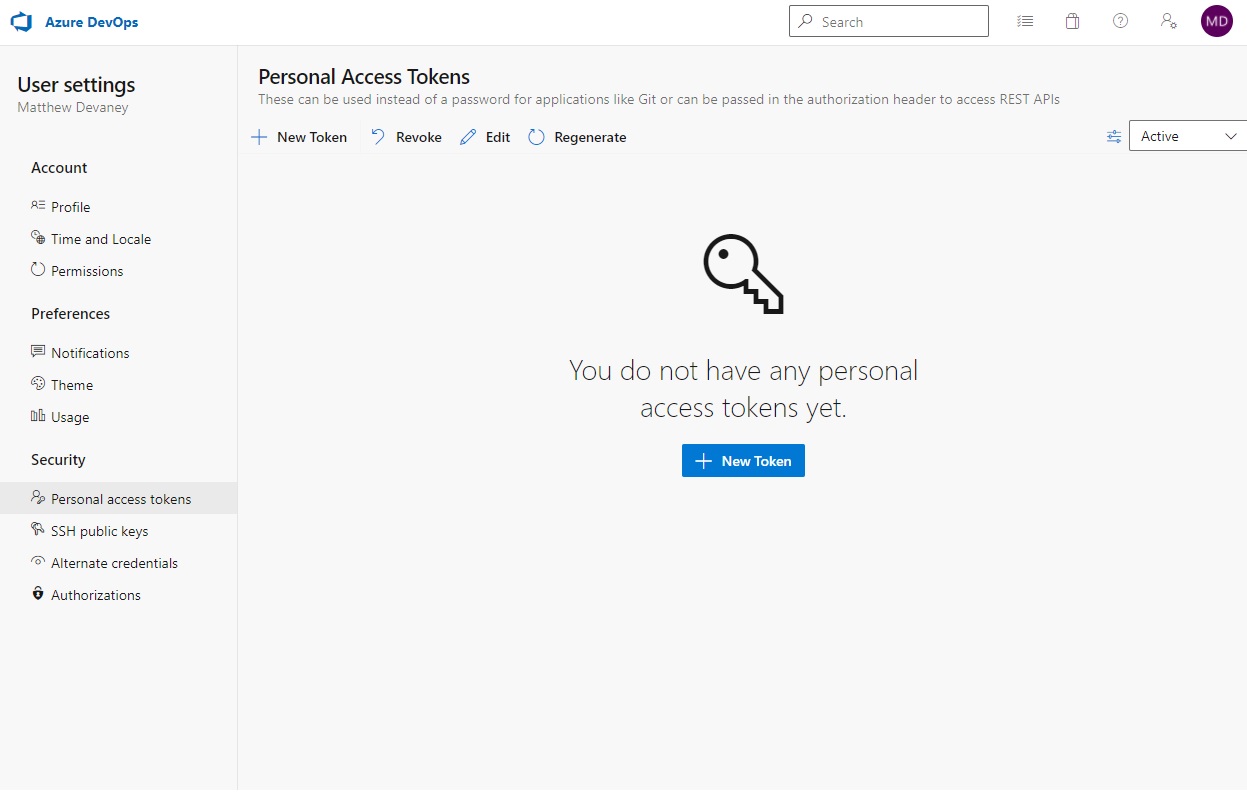Open the Marketplace shopping bag icon
The height and width of the screenshot is (792, 1247).
coord(1072,21)
